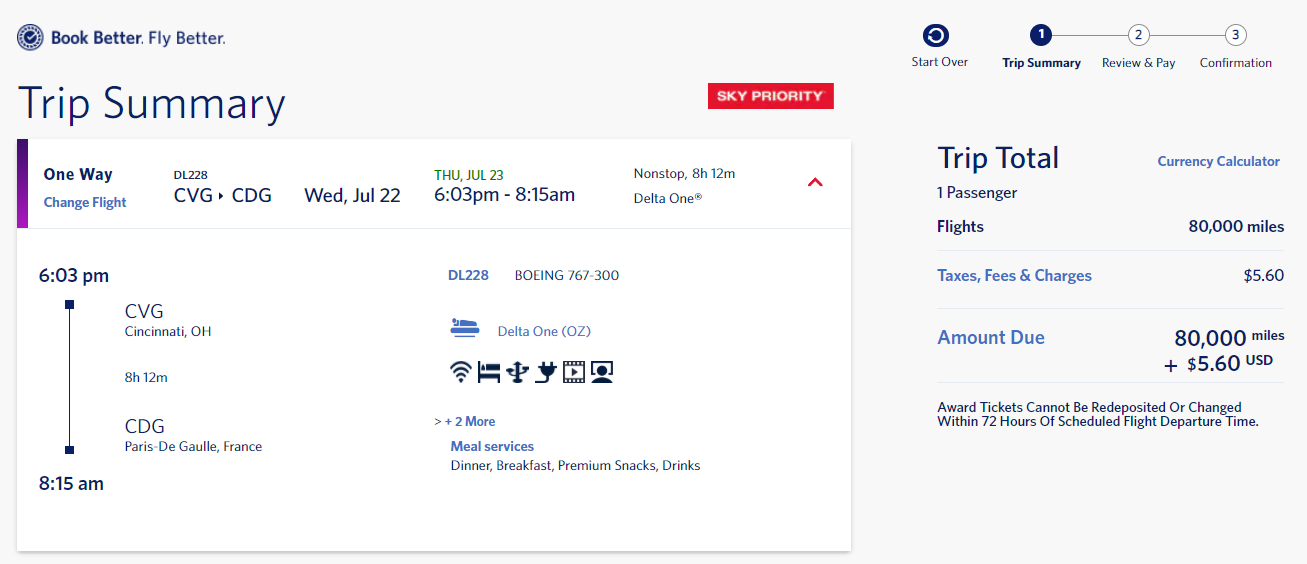The height and width of the screenshot is (564, 1307).
Task: Click the video entertainment amenity icon
Action: (573, 372)
